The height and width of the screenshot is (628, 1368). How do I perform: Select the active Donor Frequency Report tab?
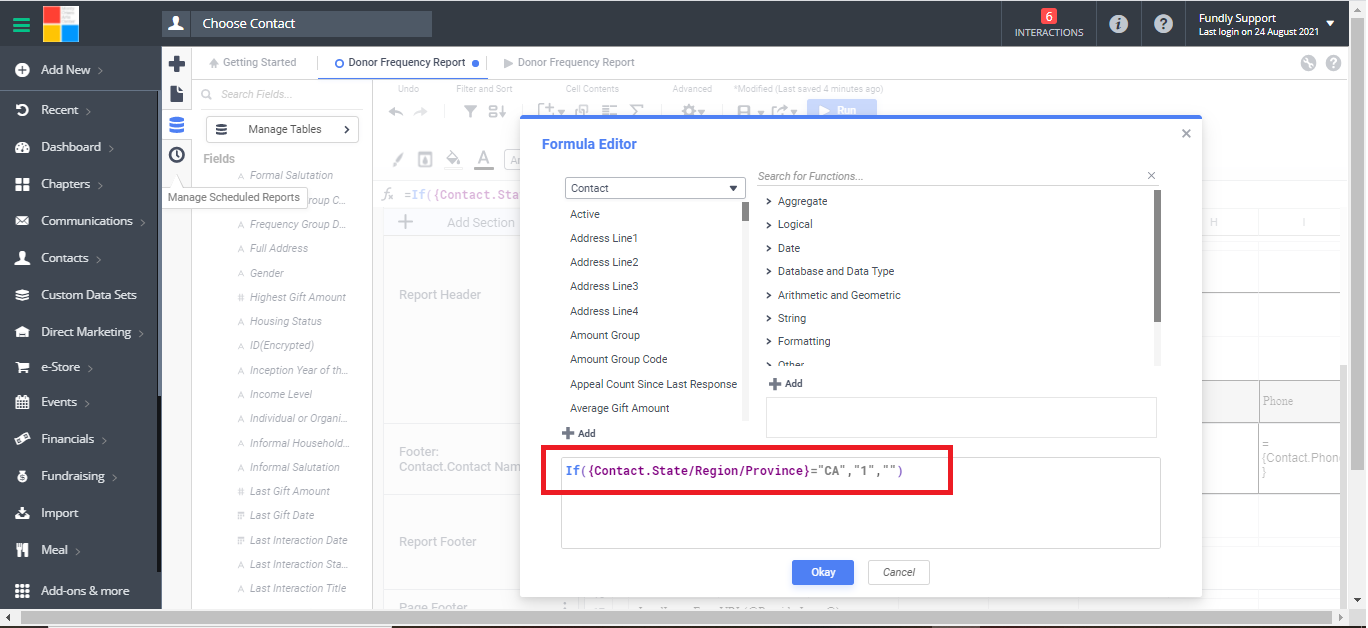coord(407,62)
